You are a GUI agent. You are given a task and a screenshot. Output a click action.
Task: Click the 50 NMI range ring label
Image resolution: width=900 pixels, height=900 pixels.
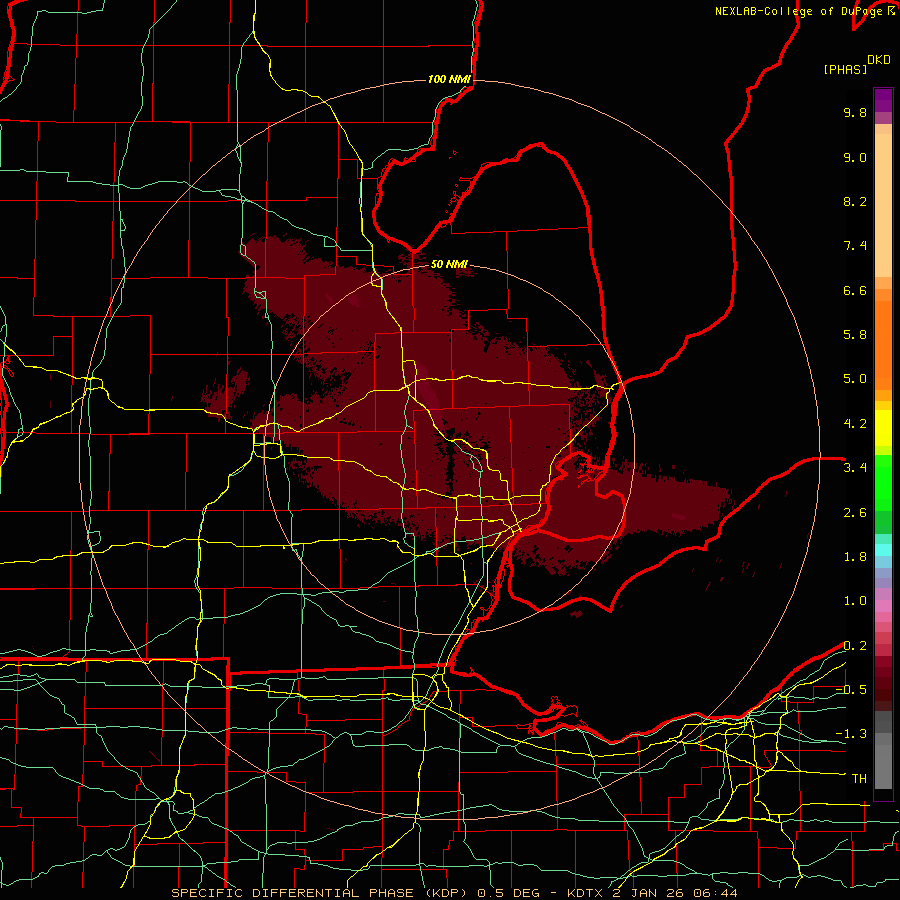pyautogui.click(x=449, y=264)
